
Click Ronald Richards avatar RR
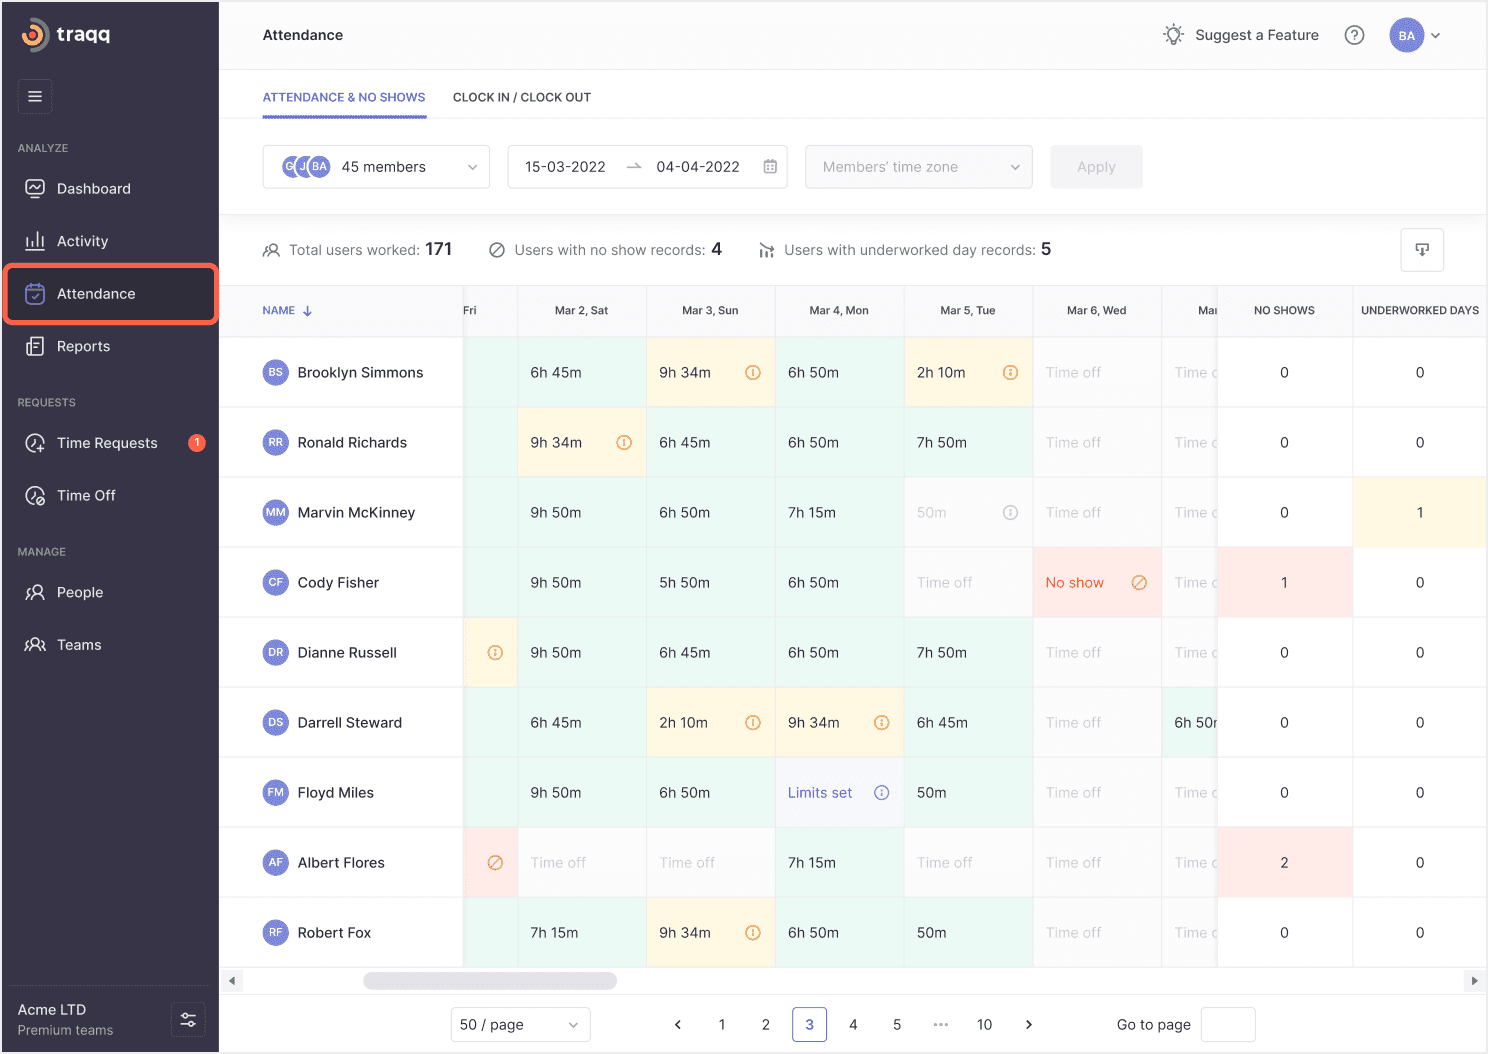click(x=275, y=442)
